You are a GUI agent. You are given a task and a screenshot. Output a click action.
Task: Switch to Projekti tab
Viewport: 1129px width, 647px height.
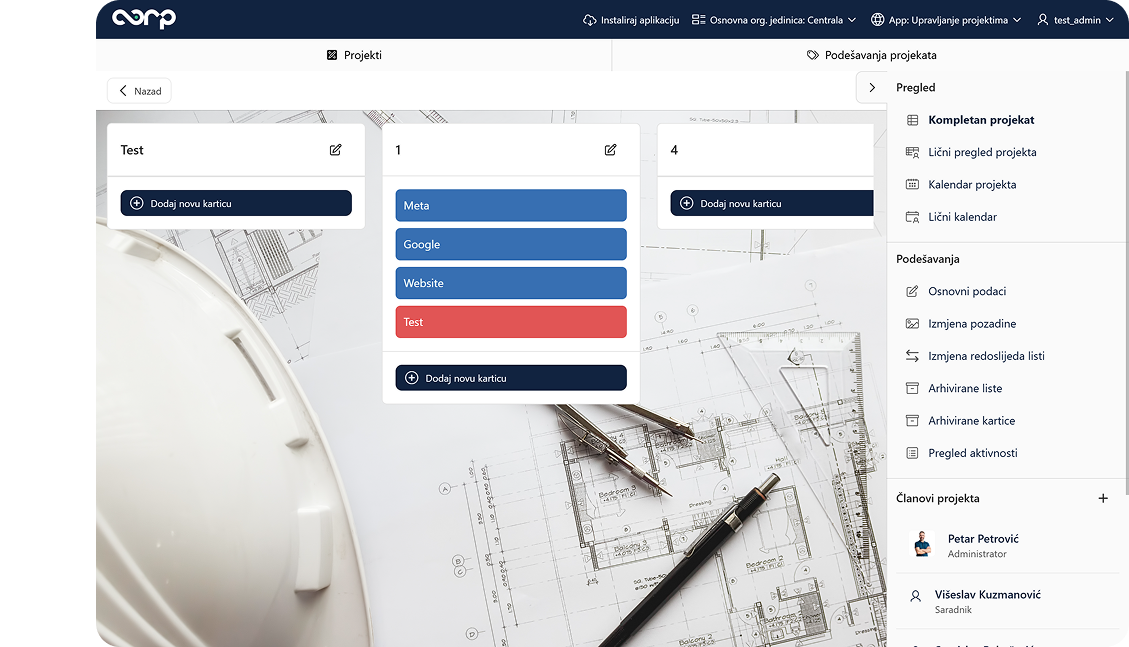[354, 56]
